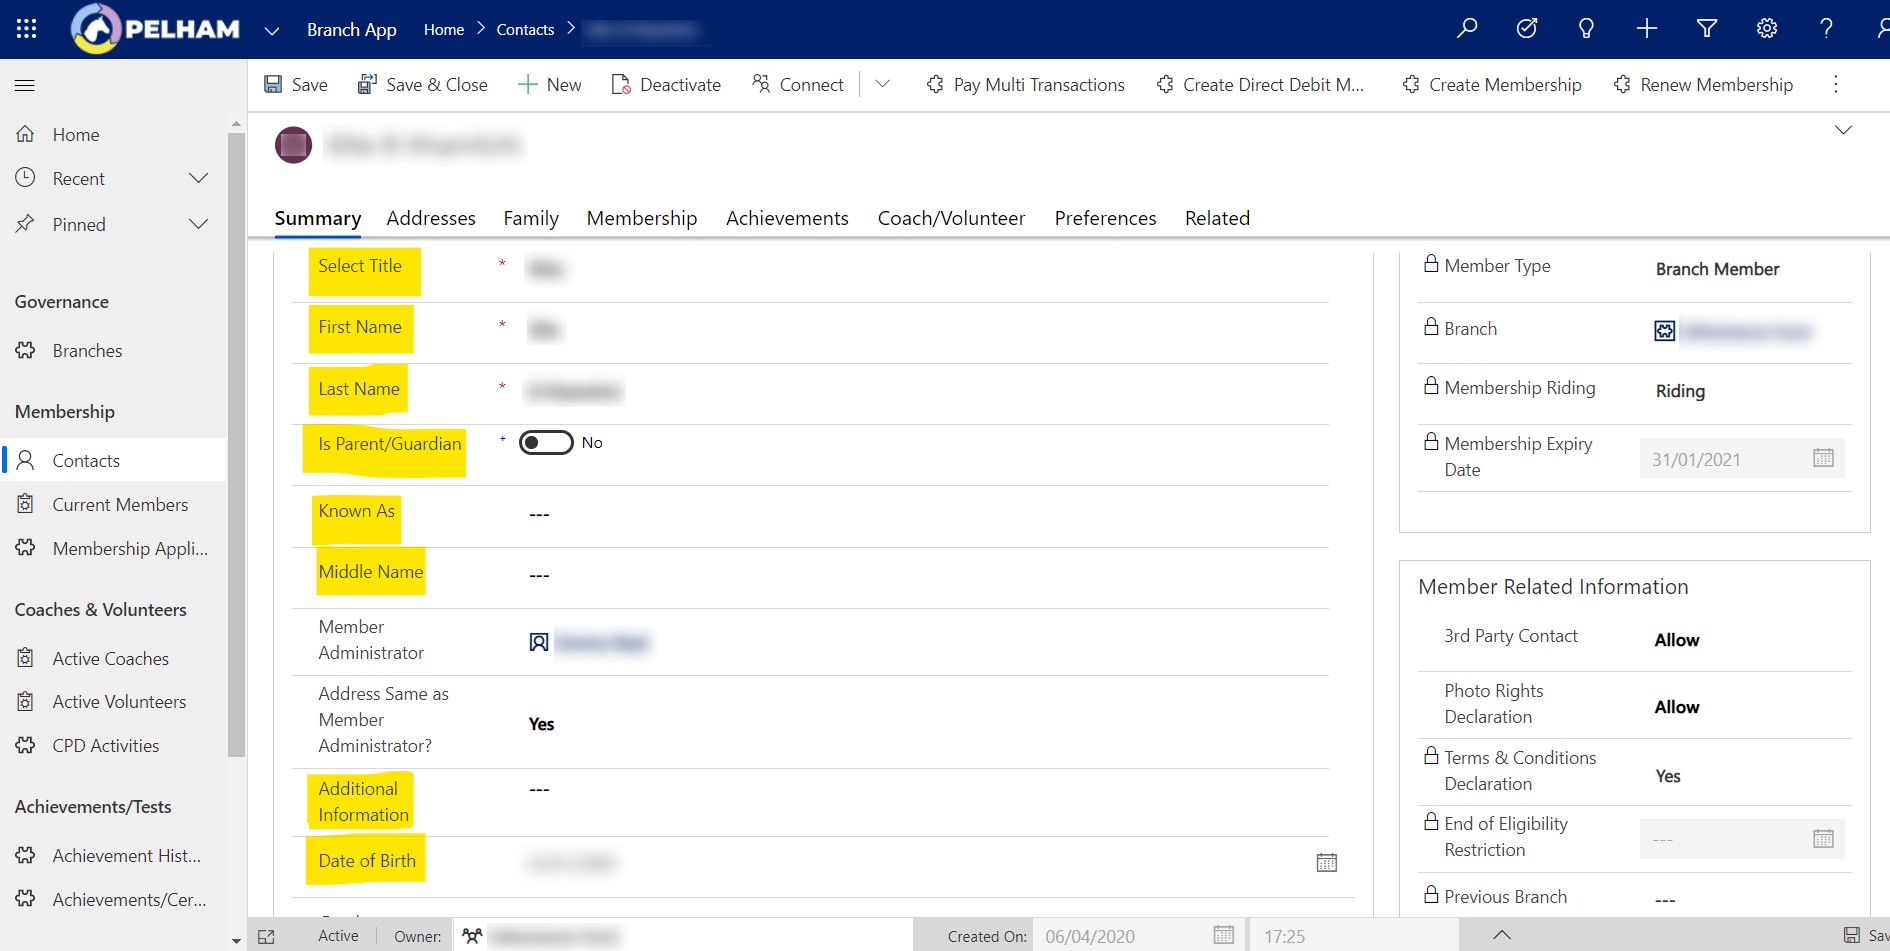This screenshot has height=951, width=1890.
Task: Select Current Members in the sidebar
Action: tap(120, 504)
